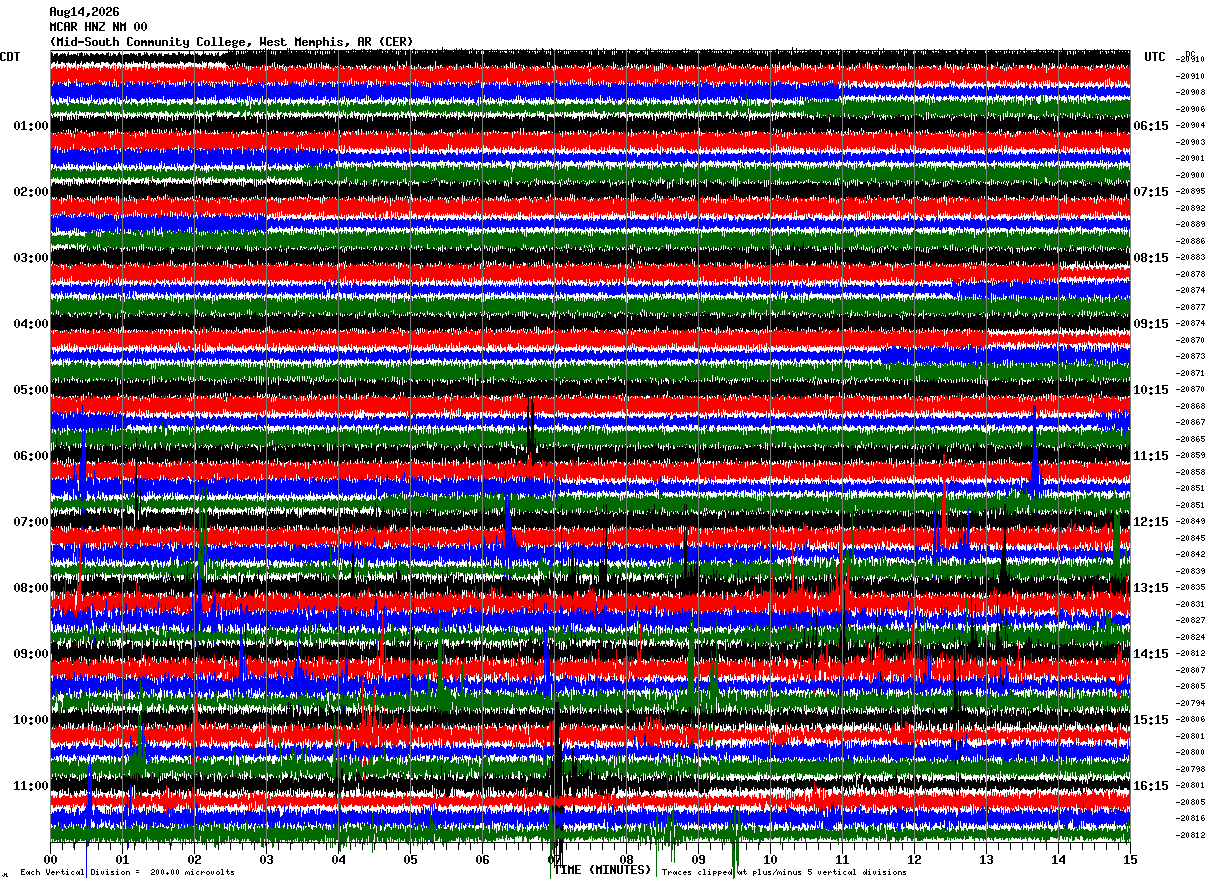Click the DC offset value -20812

[1191, 835]
